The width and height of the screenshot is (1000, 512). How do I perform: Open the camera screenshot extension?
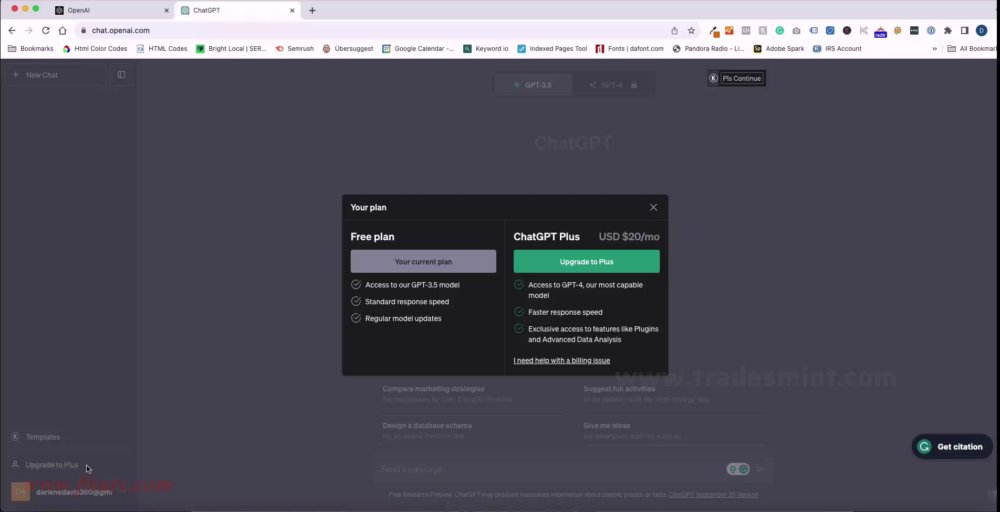797,30
